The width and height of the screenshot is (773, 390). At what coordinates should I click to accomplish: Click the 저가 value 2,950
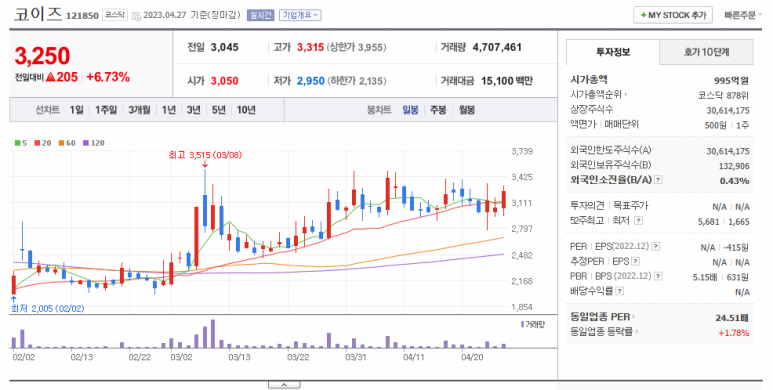pos(311,81)
